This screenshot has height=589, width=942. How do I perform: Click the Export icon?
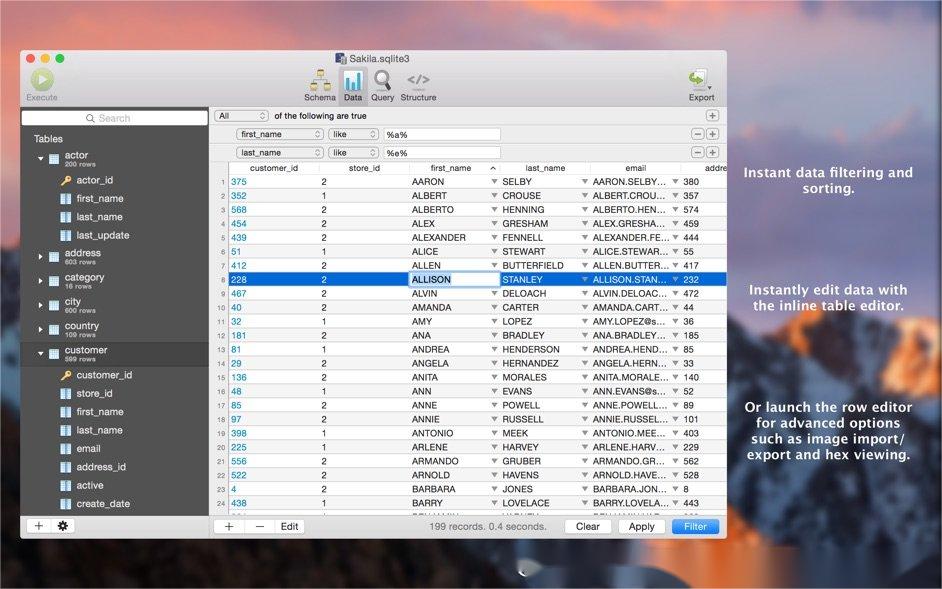(697, 79)
